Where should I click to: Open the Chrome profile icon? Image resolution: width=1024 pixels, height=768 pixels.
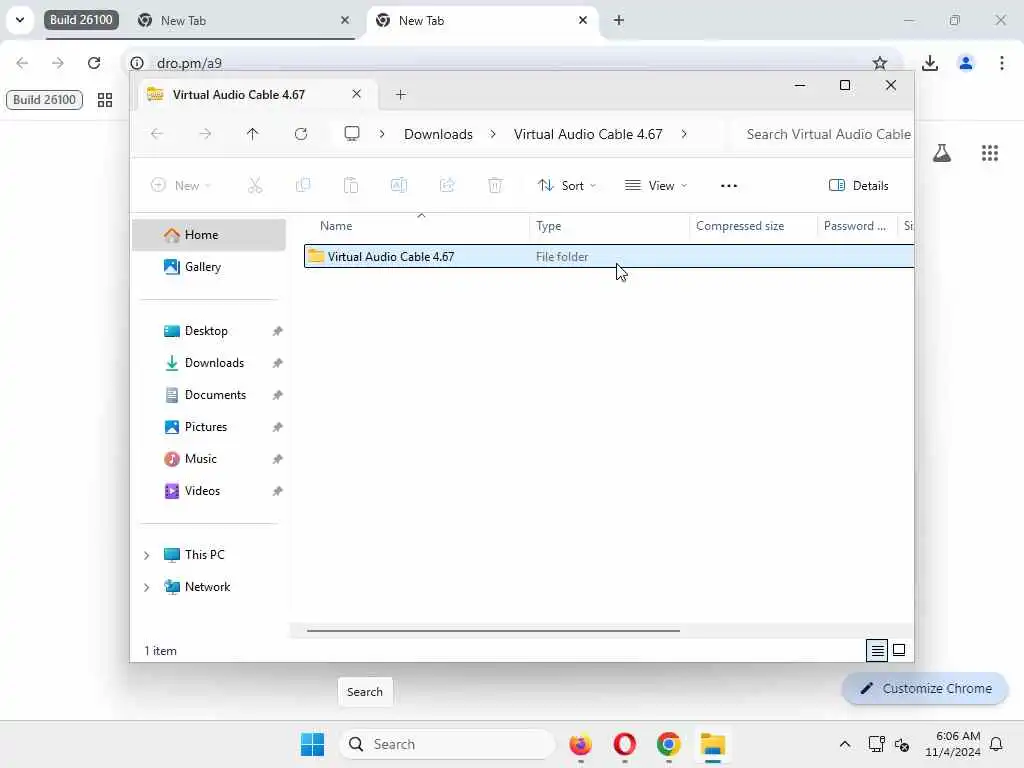click(x=966, y=63)
